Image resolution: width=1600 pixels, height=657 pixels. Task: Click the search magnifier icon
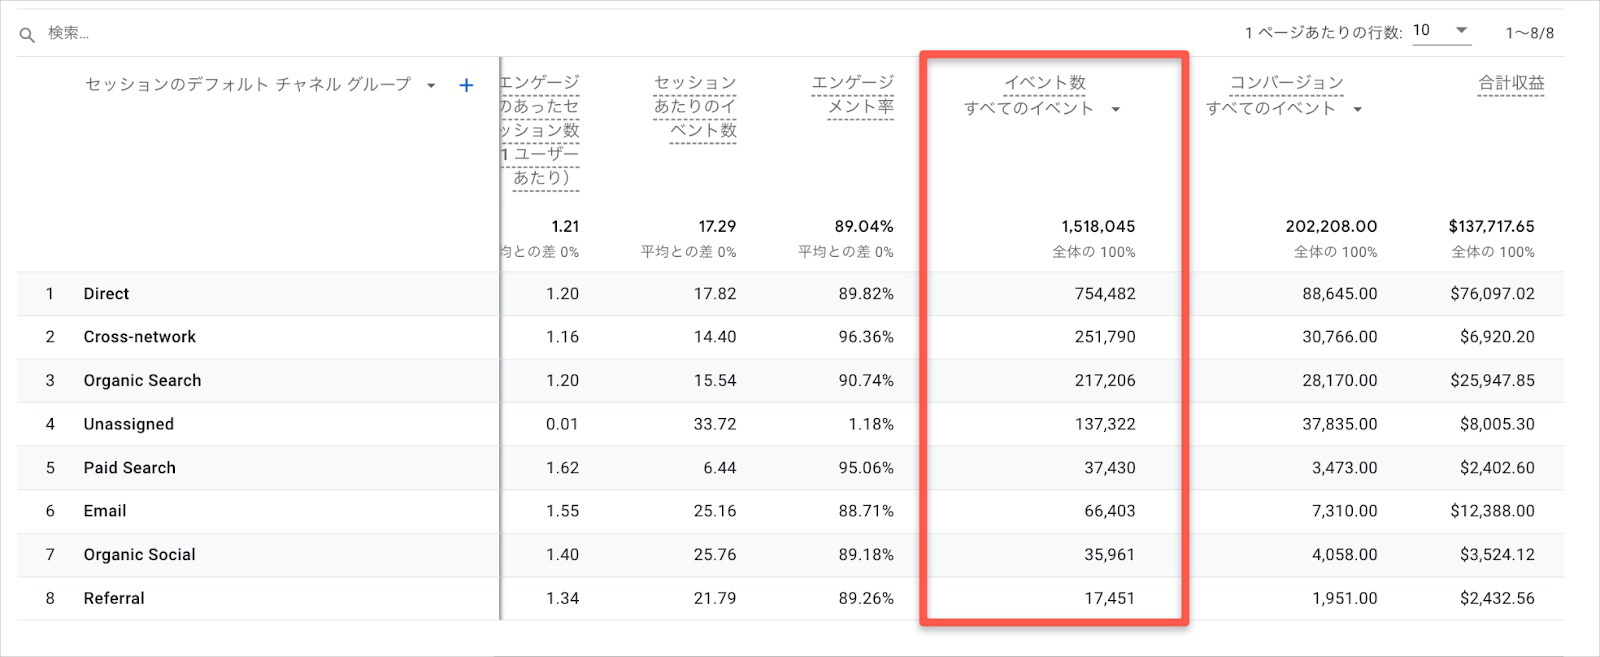pyautogui.click(x=27, y=34)
